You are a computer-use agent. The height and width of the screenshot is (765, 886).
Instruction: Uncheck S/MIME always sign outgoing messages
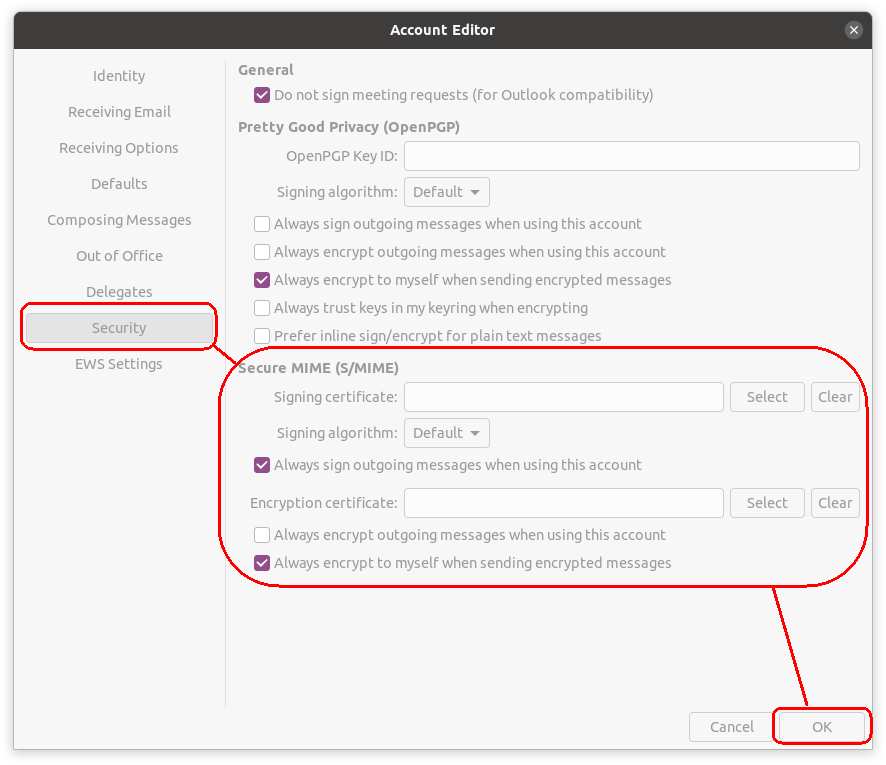pyautogui.click(x=262, y=465)
